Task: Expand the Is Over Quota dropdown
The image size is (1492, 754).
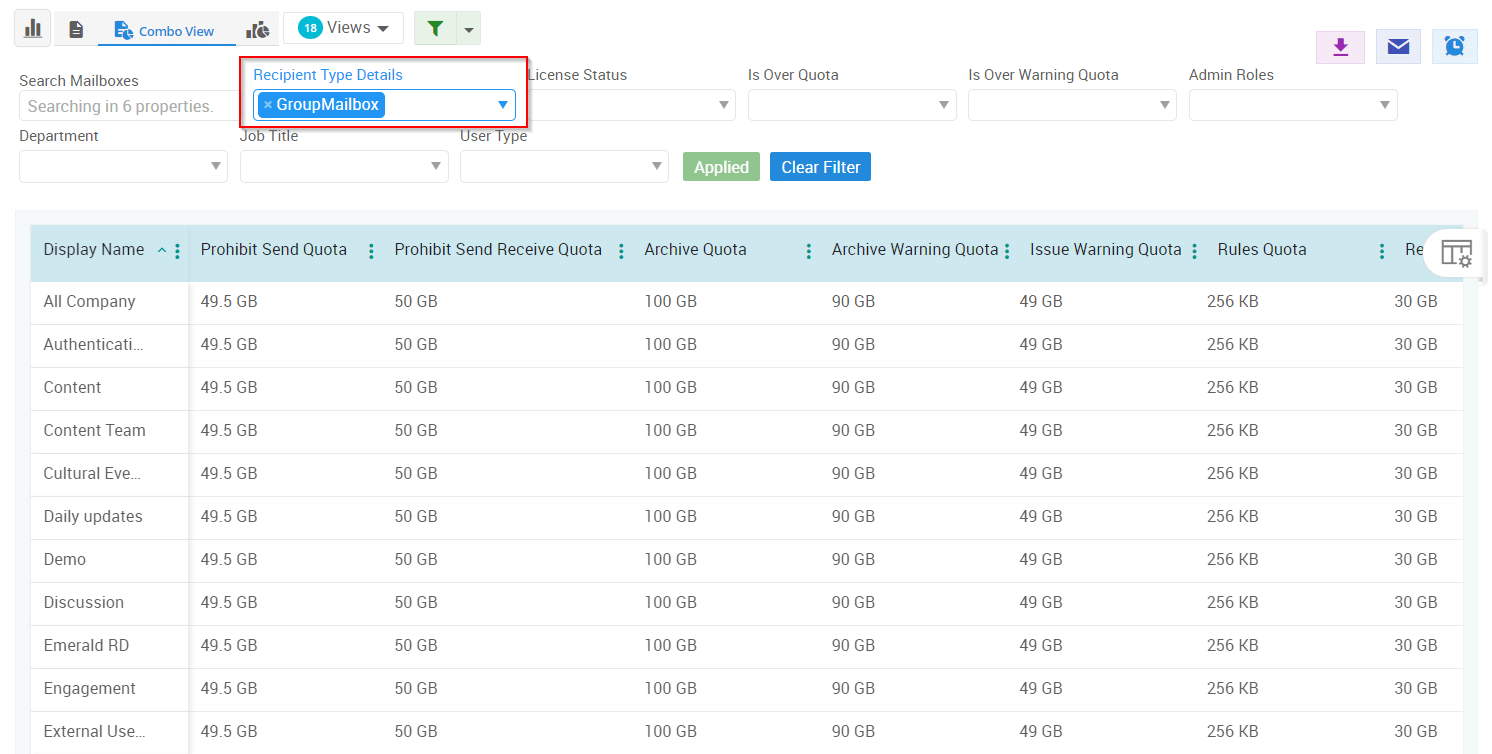Action: 851,105
